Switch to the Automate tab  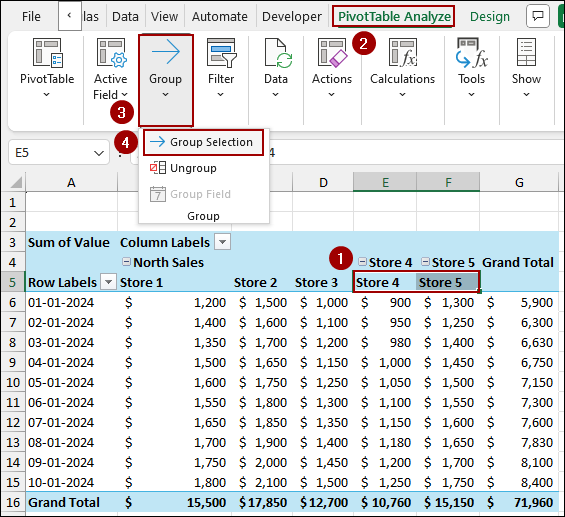219,17
